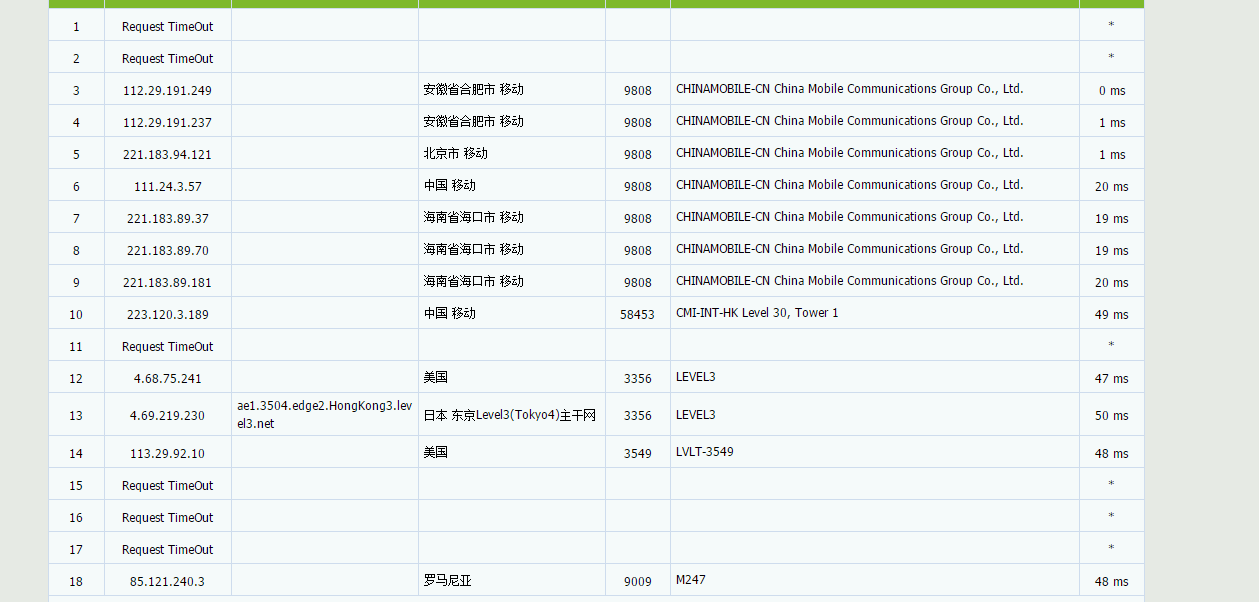Click AS number 58453
1259x602 pixels.
[x=637, y=314]
